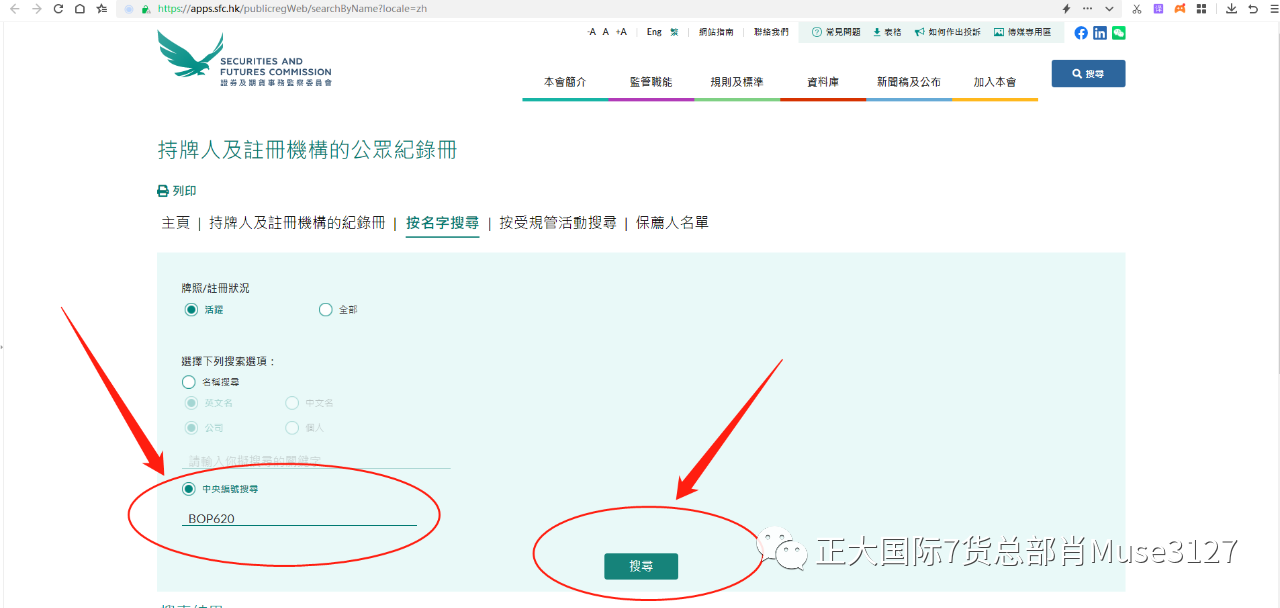Viewport: 1280px width, 608px height.
Task: Click the blue 搜尋 button in the header
Action: click(x=1088, y=74)
